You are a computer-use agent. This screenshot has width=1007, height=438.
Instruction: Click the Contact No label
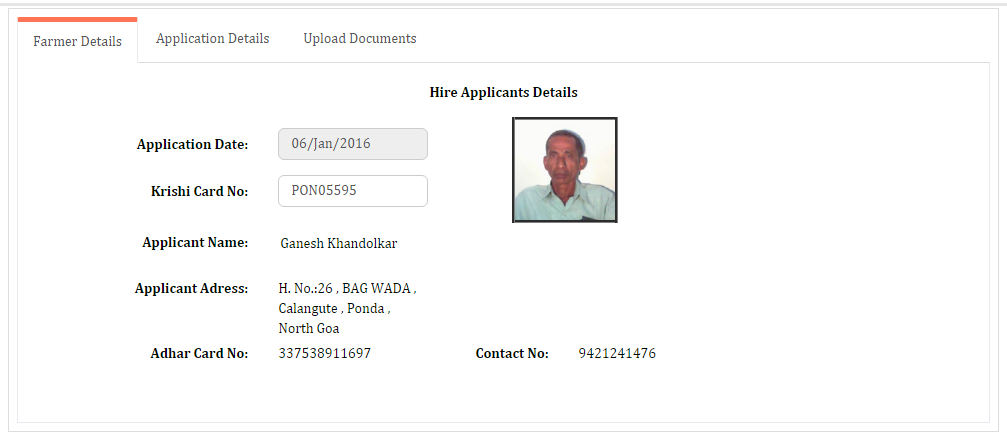[x=512, y=353]
